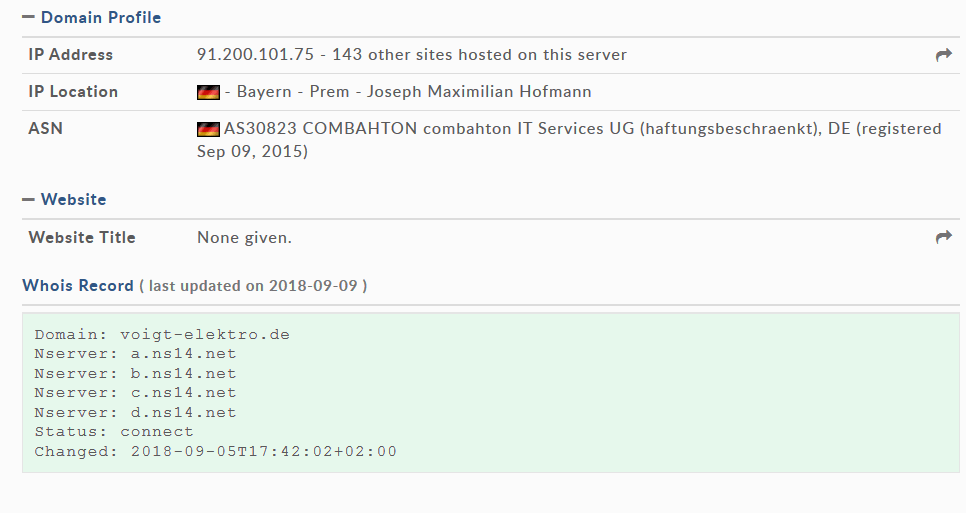The height and width of the screenshot is (513, 966).
Task: Click the share arrow beside Website Title
Action: point(943,237)
